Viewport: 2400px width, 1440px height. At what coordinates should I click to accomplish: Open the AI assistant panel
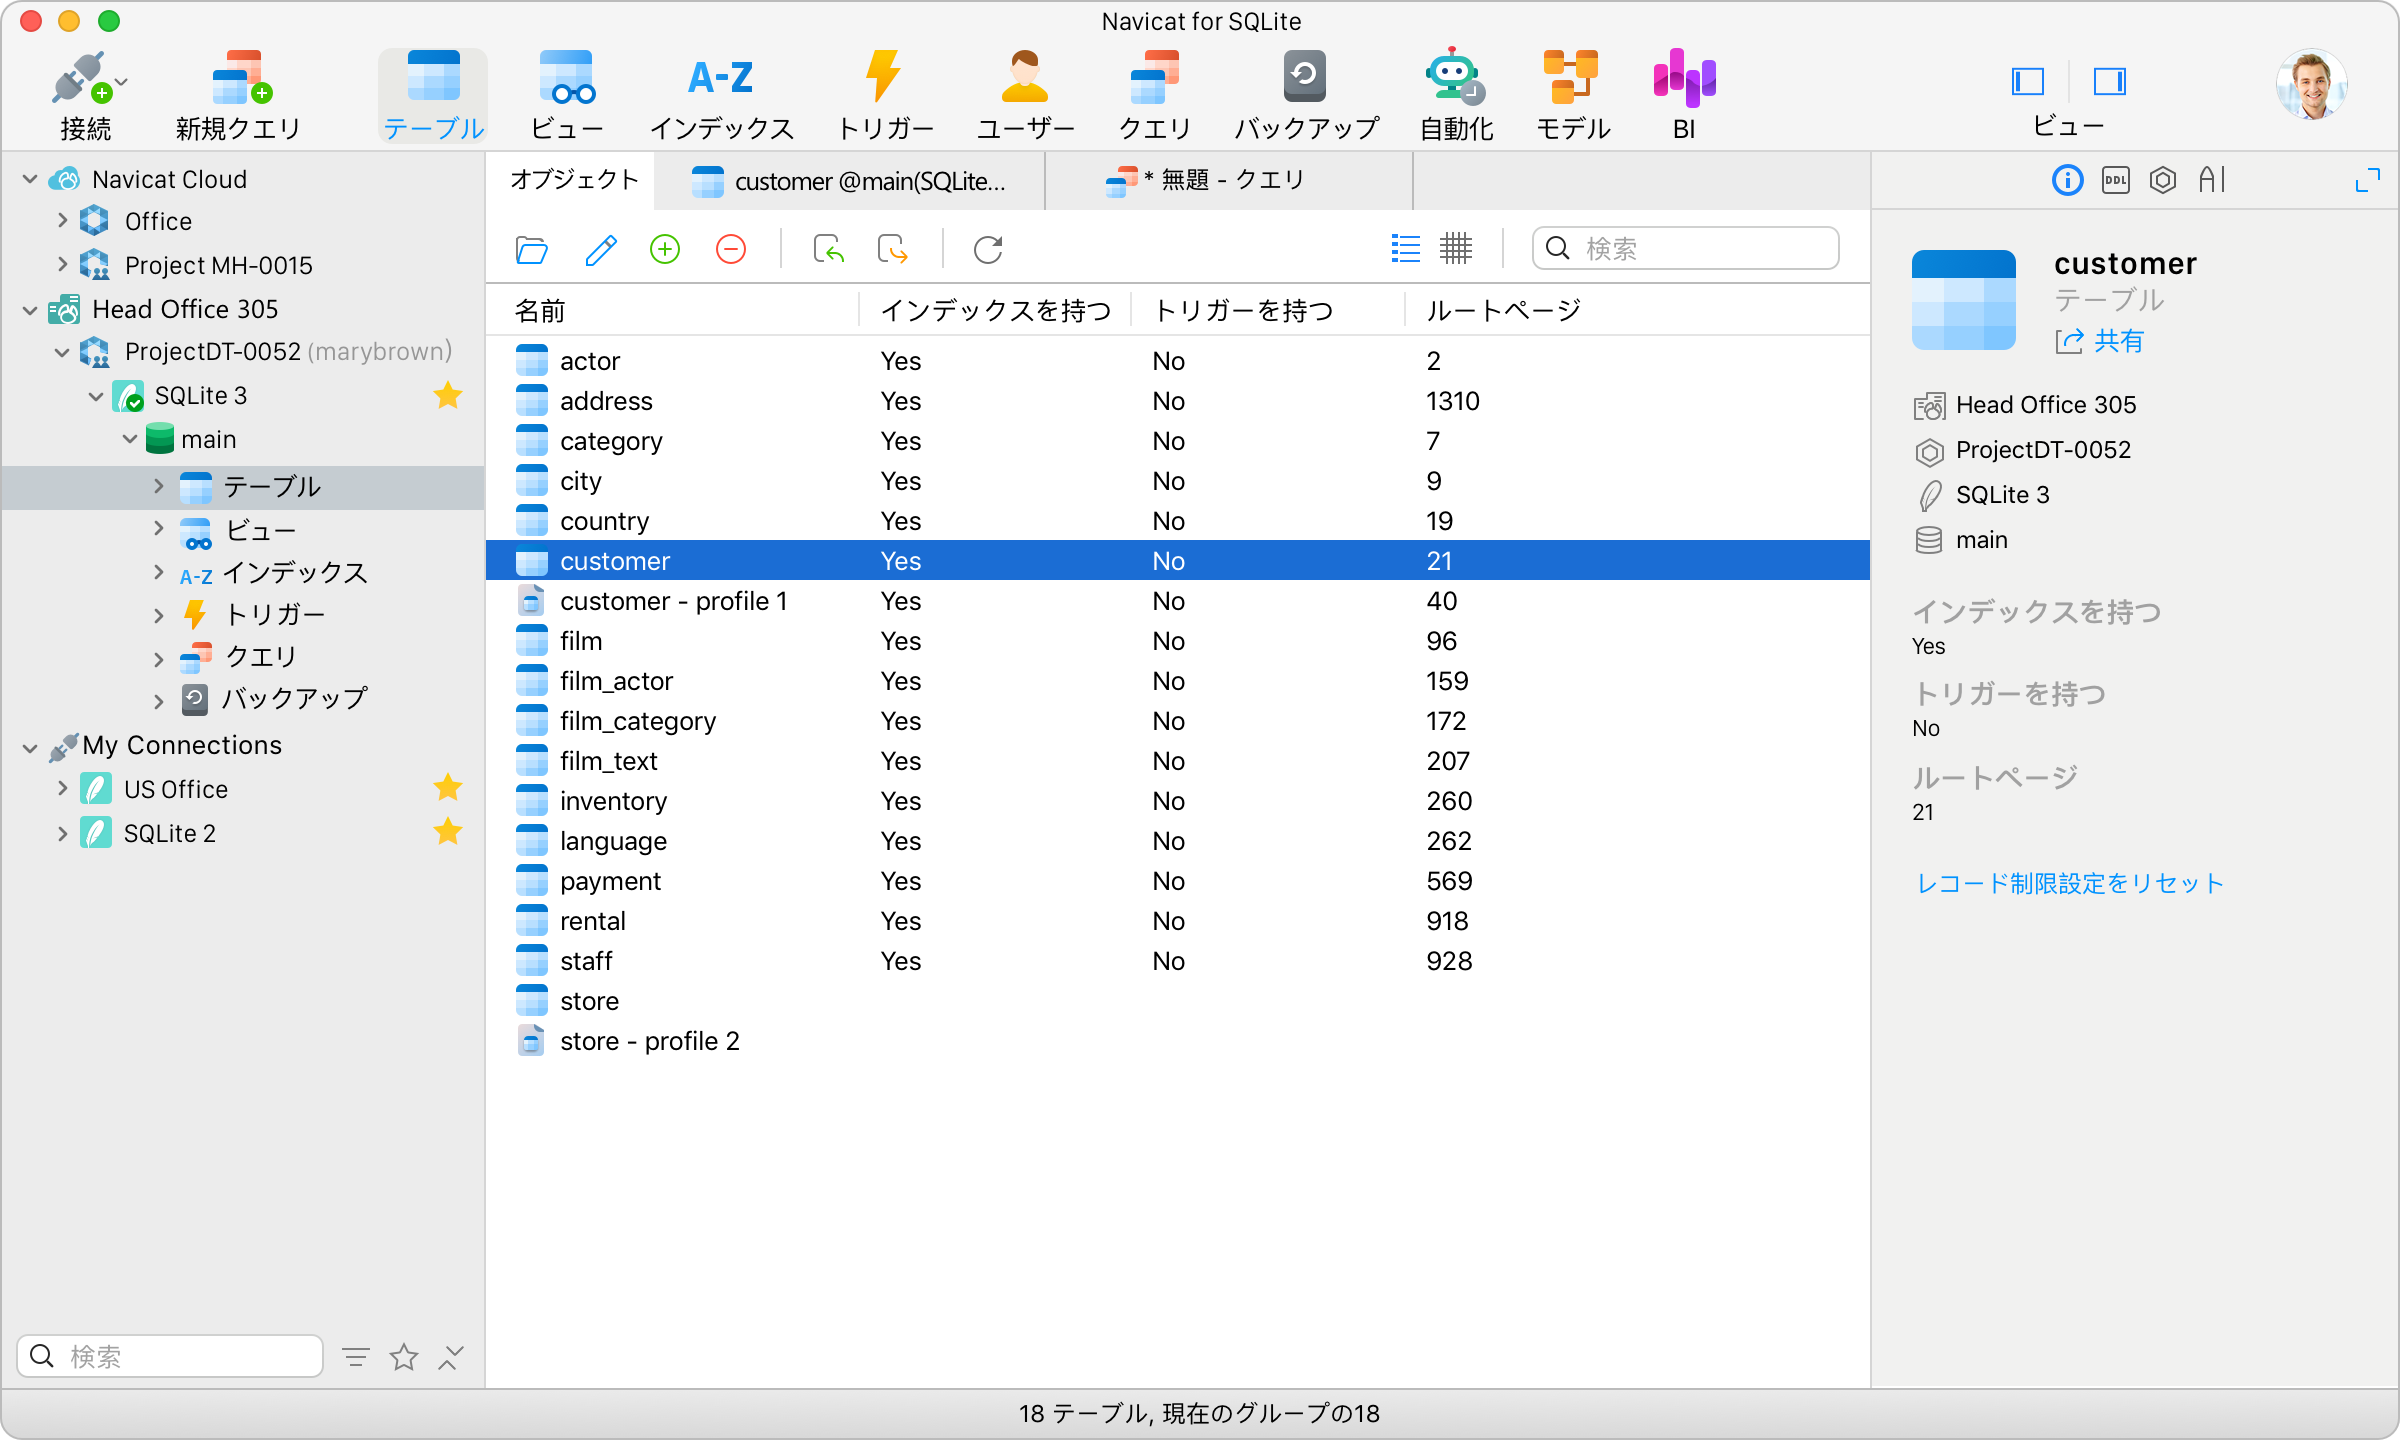[x=2212, y=180]
